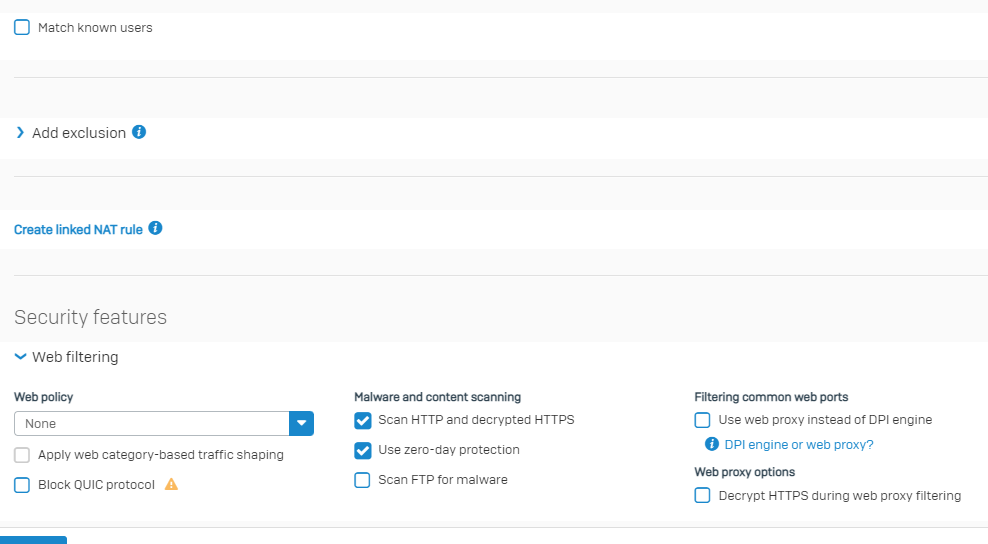
Task: Collapse the Web filtering section chevron
Action: [20, 357]
